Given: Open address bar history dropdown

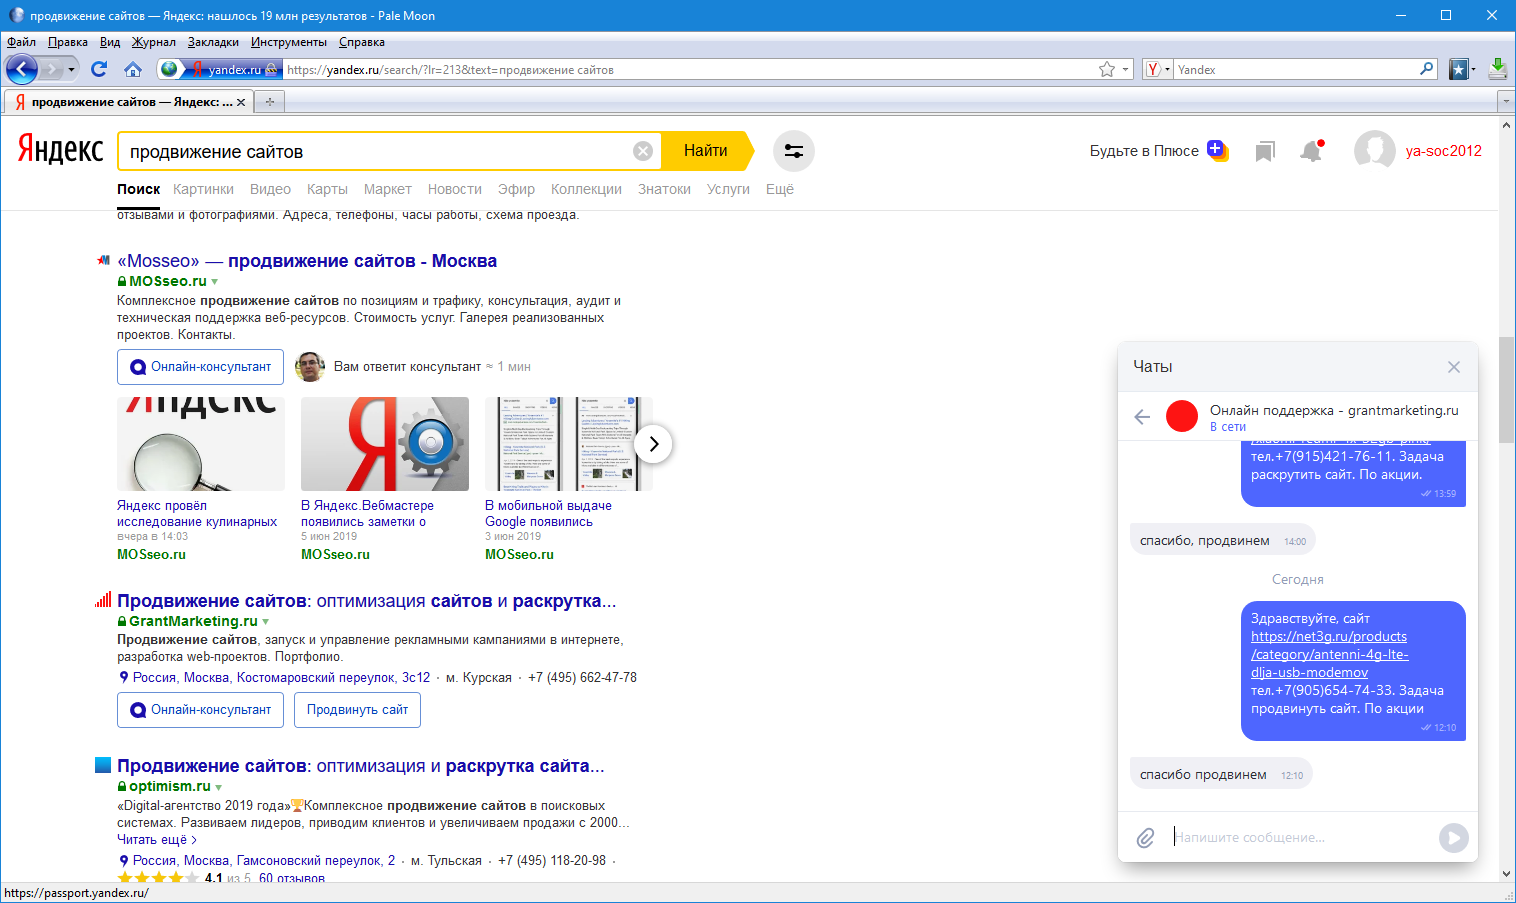Looking at the screenshot, I should click(1126, 69).
